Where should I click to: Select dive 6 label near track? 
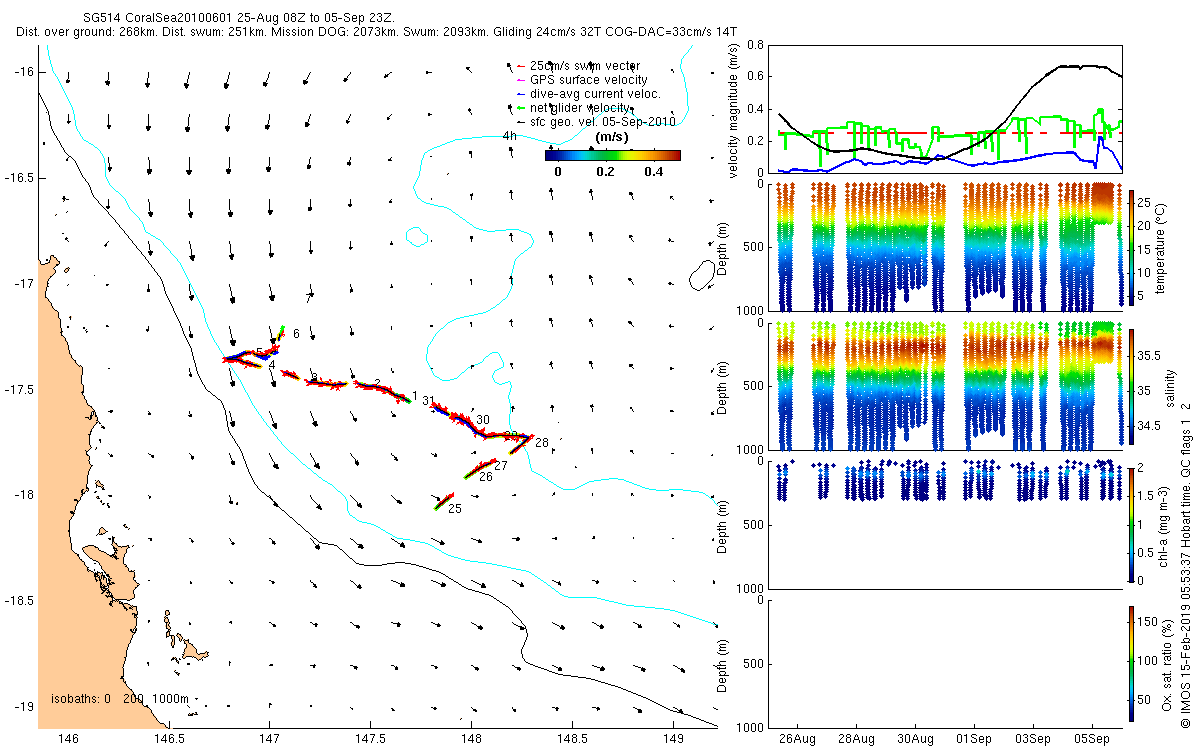[x=296, y=333]
